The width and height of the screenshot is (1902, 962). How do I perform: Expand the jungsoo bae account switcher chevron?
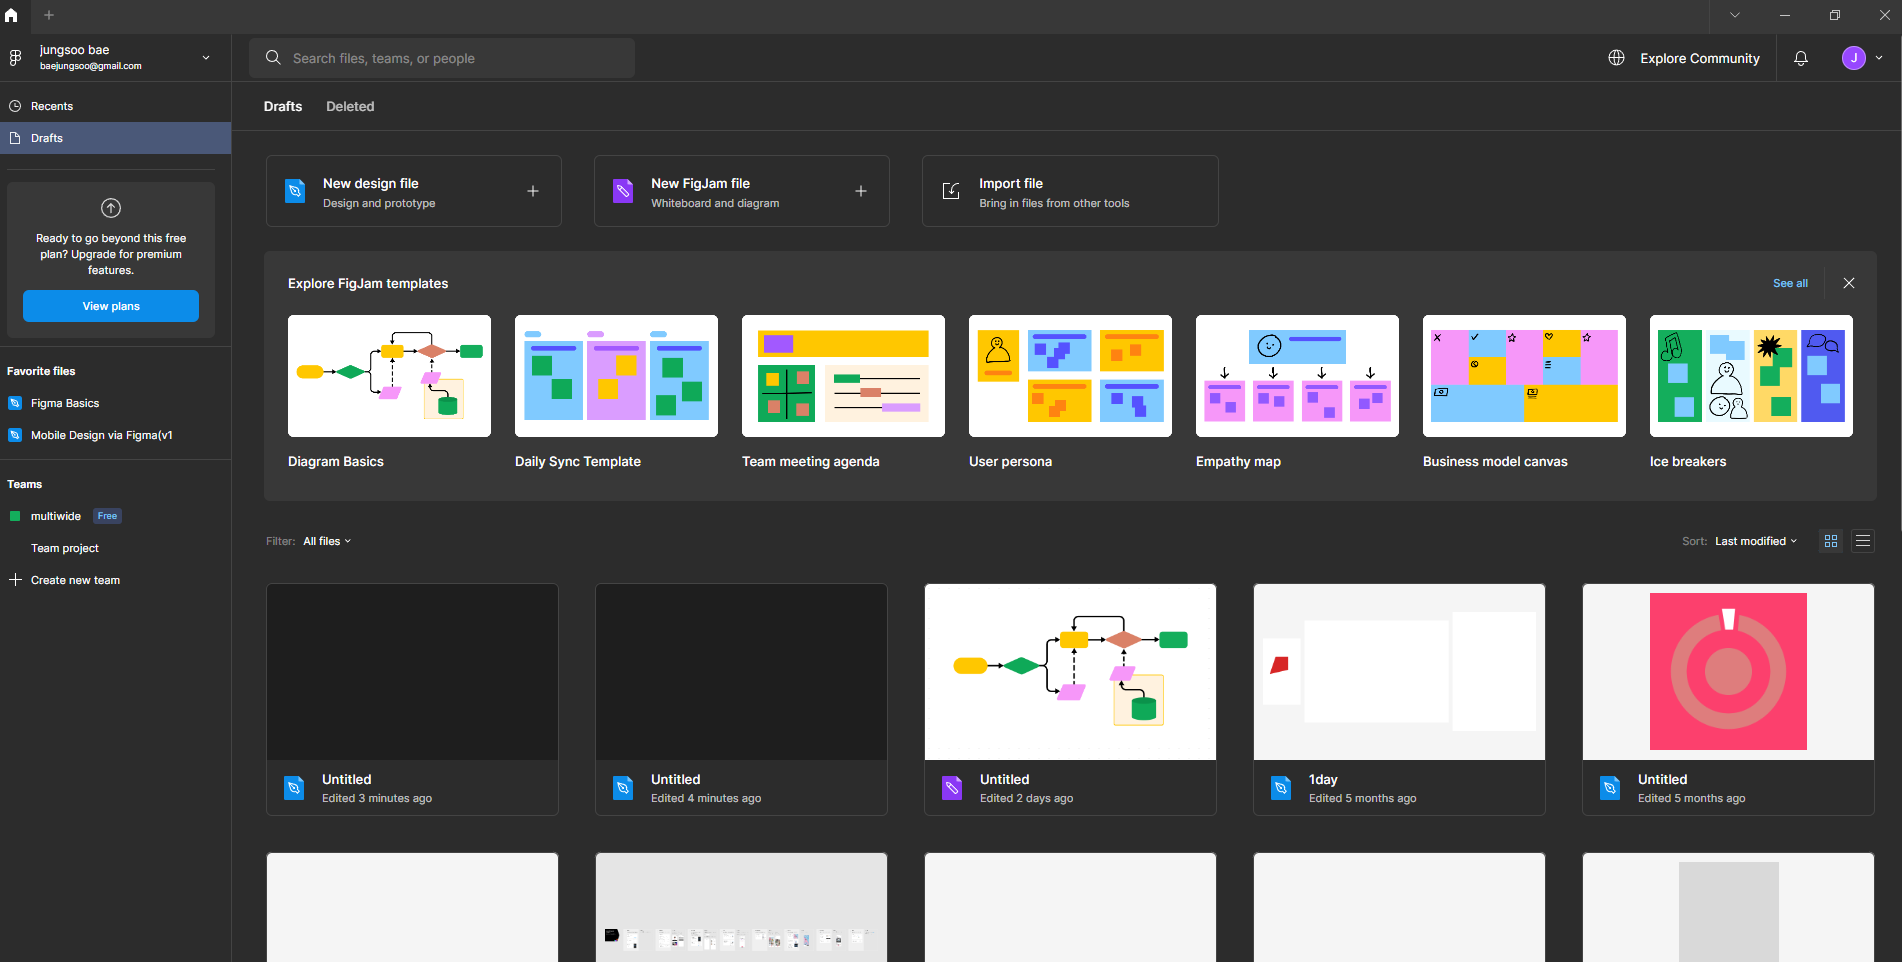coord(206,58)
